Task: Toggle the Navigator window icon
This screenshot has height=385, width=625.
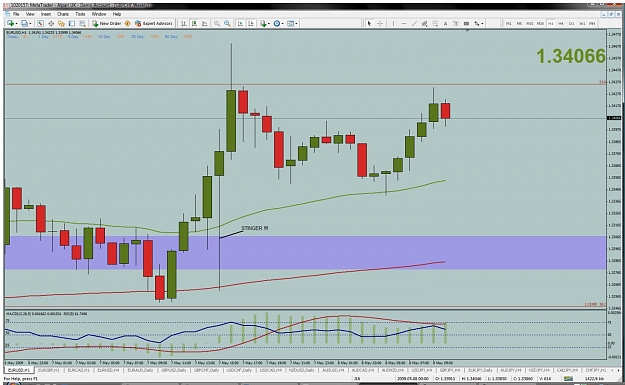Action: coord(61,24)
